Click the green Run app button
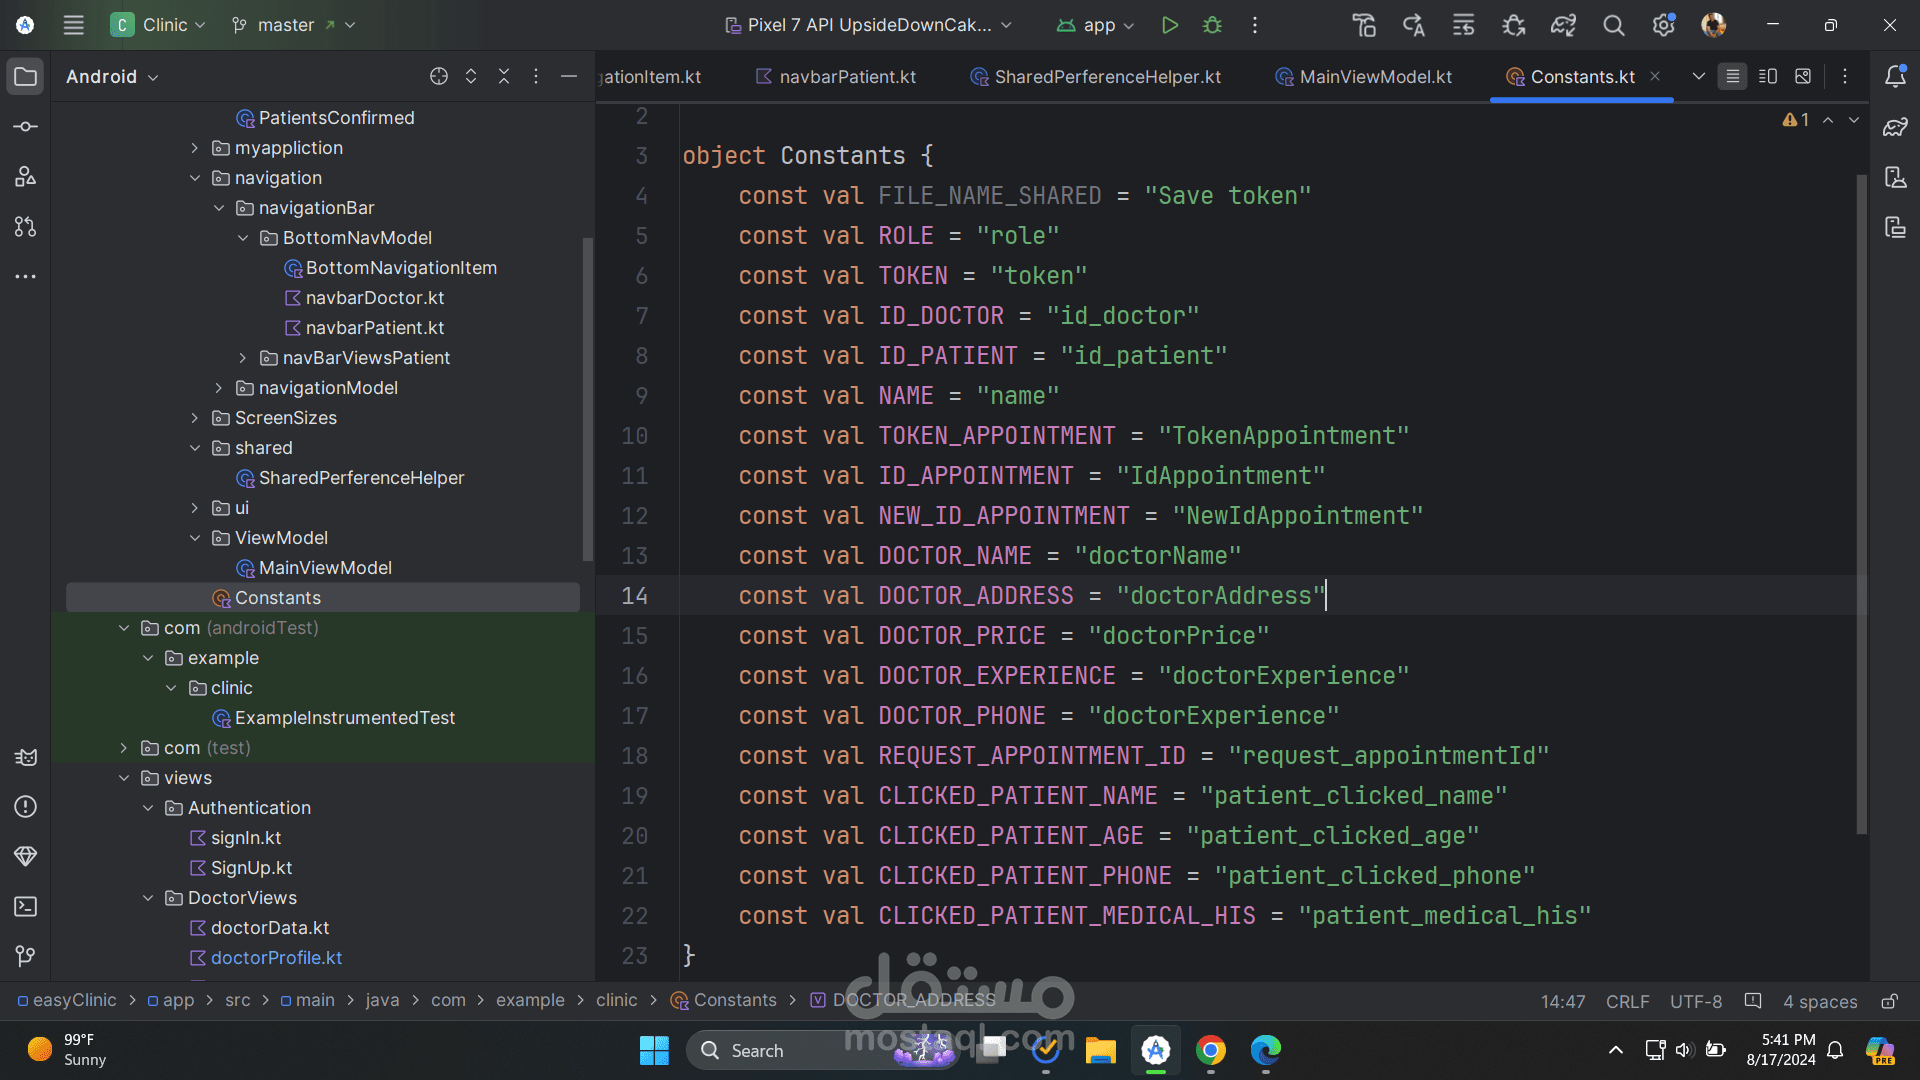Image resolution: width=1920 pixels, height=1080 pixels. (1169, 25)
